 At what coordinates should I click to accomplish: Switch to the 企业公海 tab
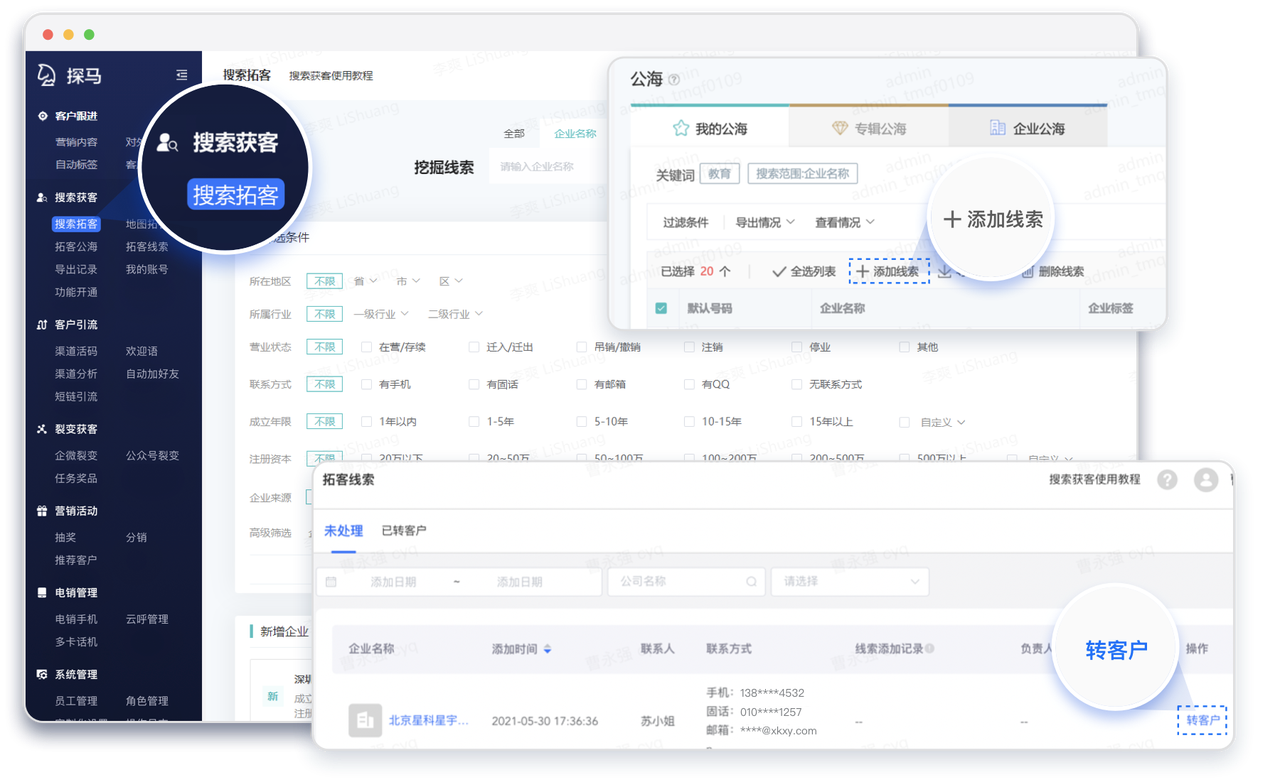click(x=1027, y=127)
